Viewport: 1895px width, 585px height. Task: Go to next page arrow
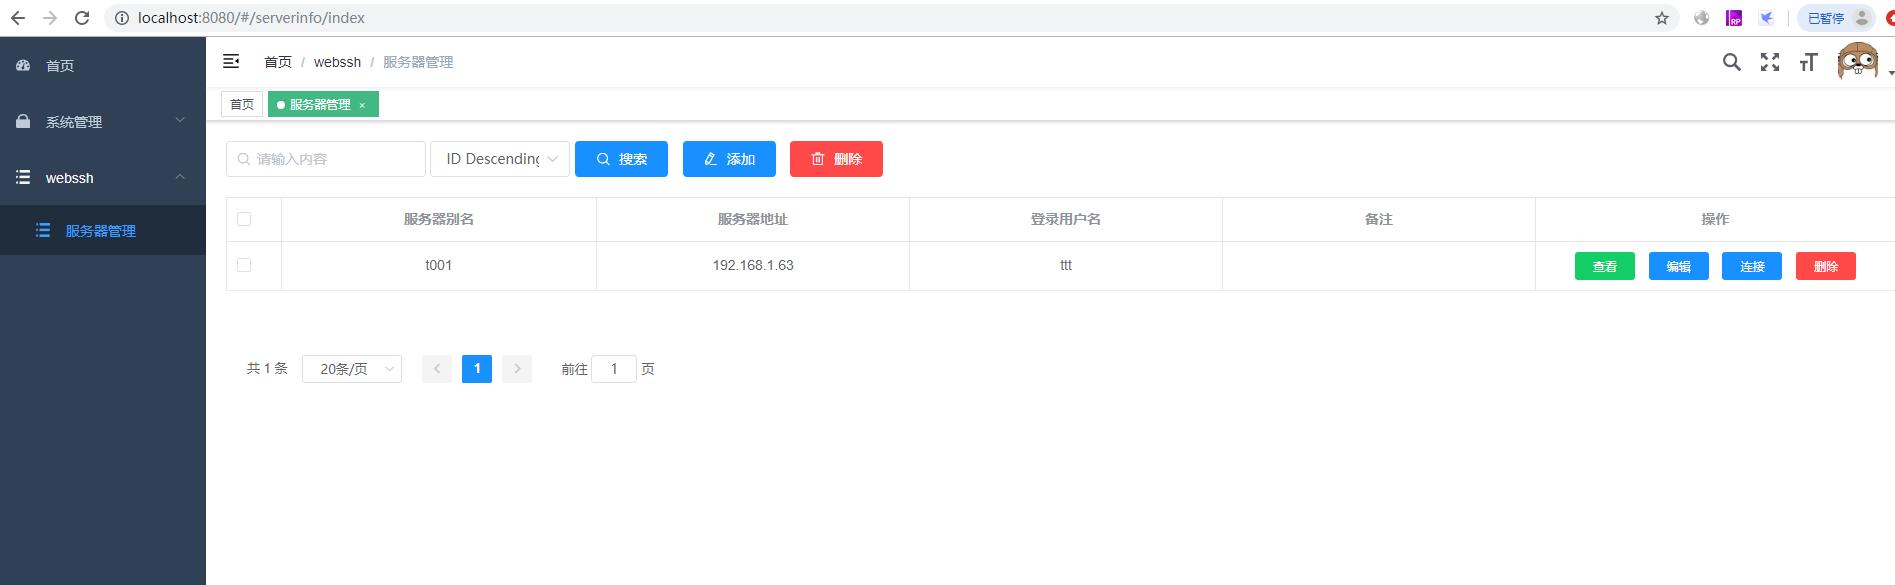coord(517,369)
